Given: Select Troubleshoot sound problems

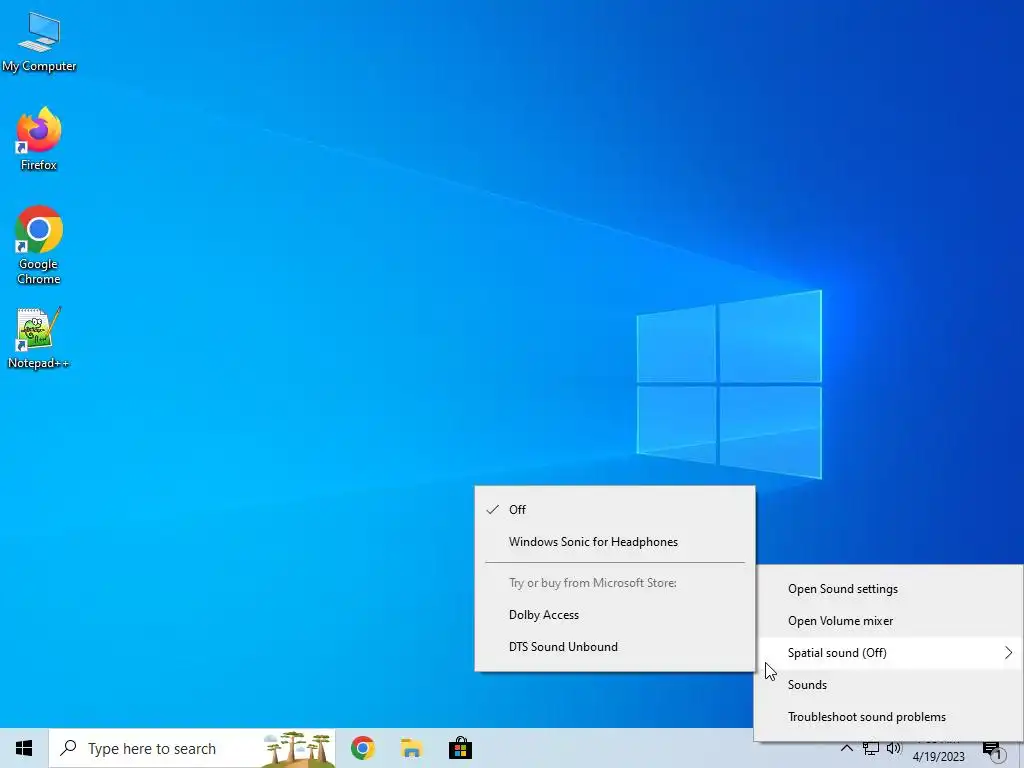Looking at the screenshot, I should (888, 716).
